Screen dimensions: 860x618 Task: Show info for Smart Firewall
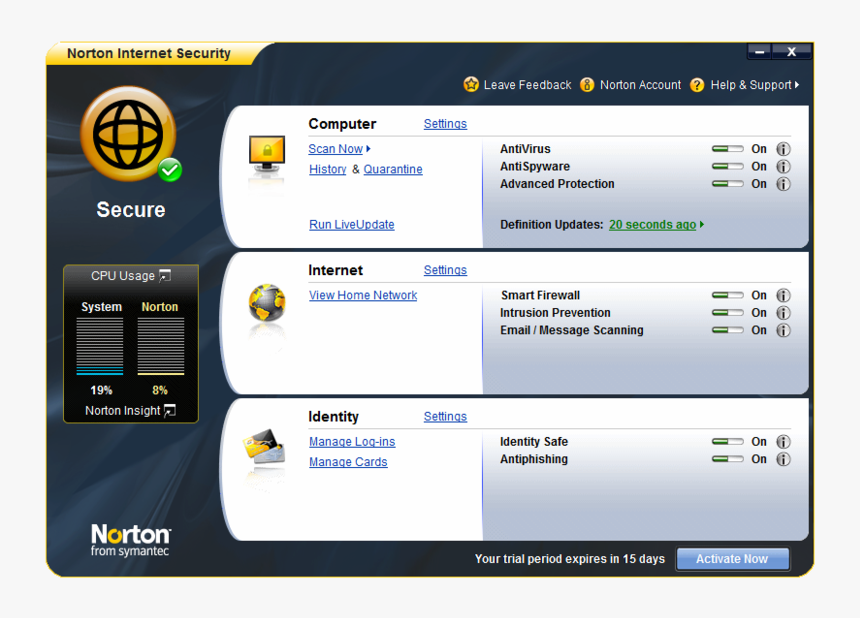783,295
